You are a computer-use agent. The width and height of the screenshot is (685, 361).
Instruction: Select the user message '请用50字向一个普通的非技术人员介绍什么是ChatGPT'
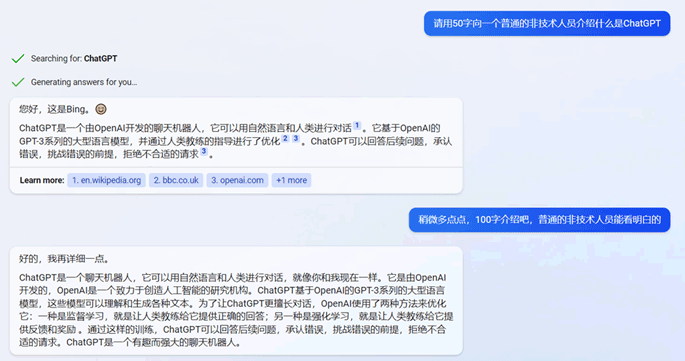(x=547, y=24)
